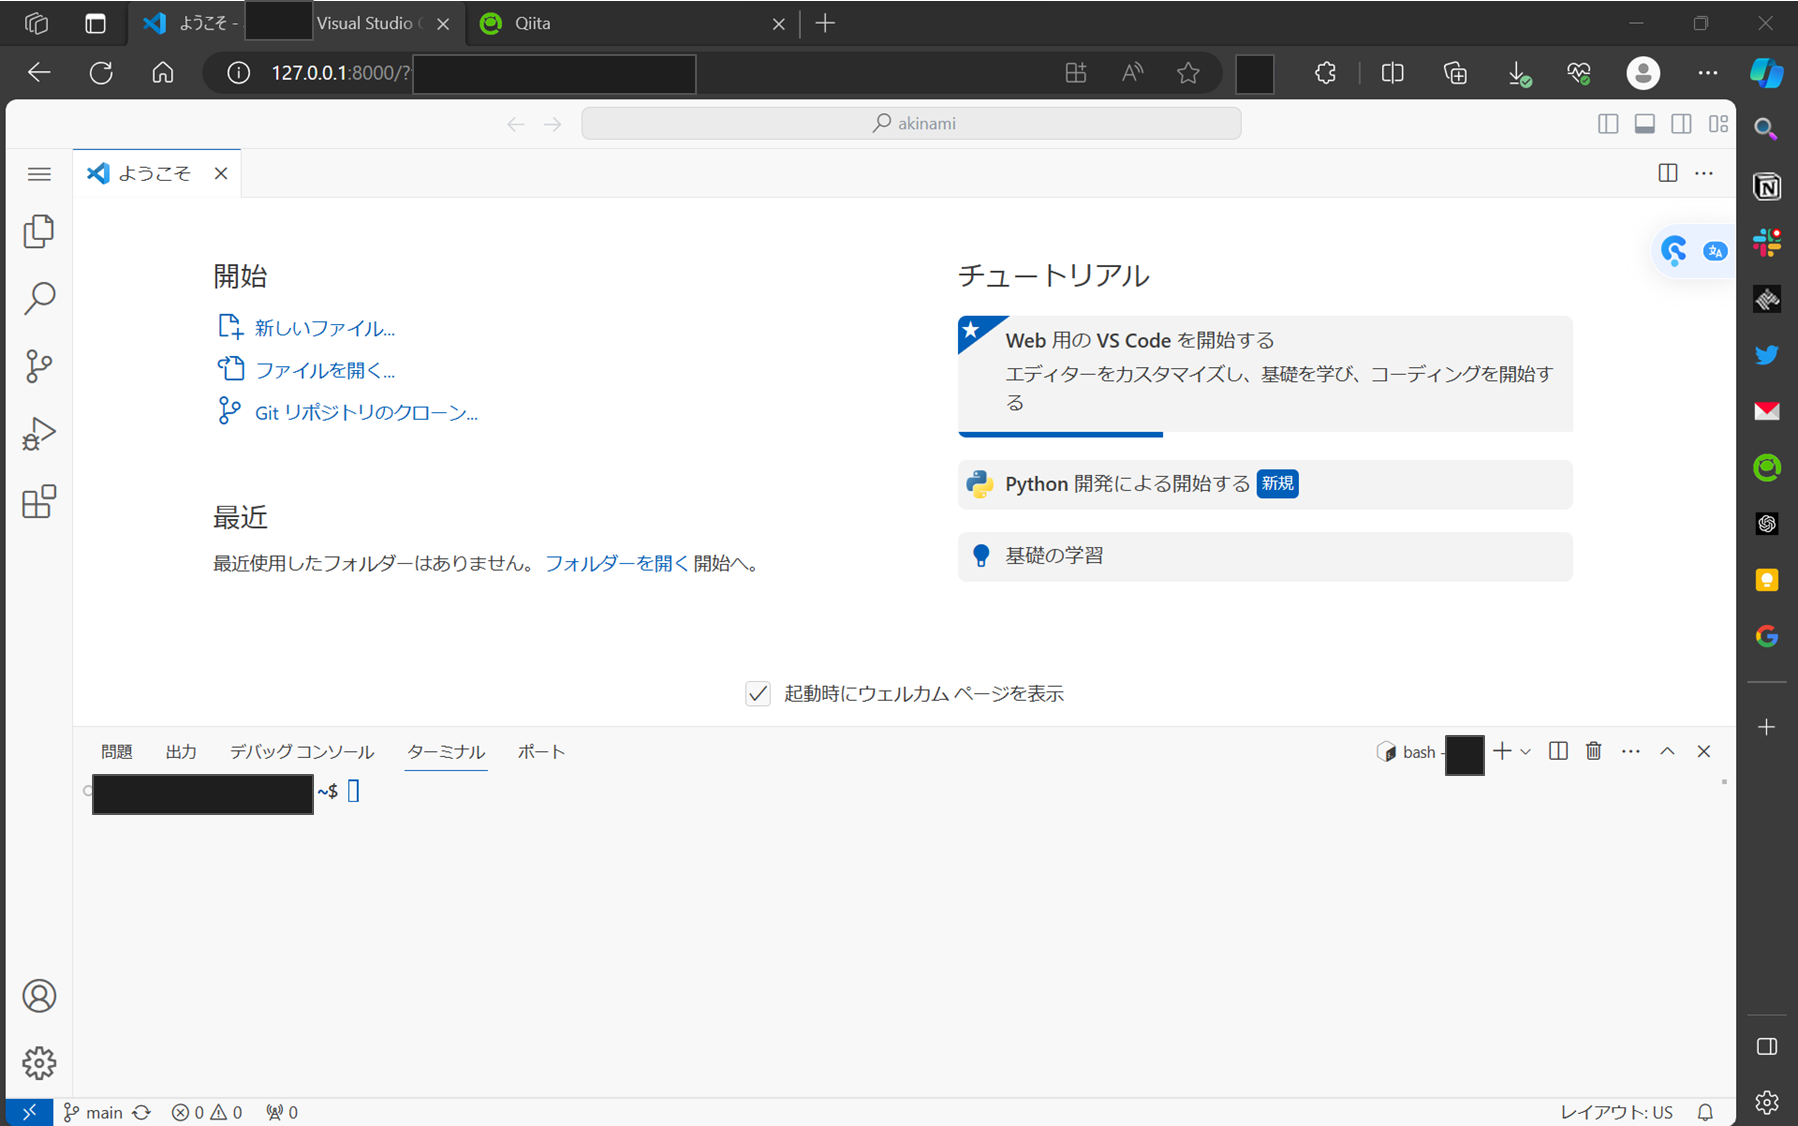Maximize the panel with the chevron-up
This screenshot has height=1126, width=1798.
[x=1667, y=751]
